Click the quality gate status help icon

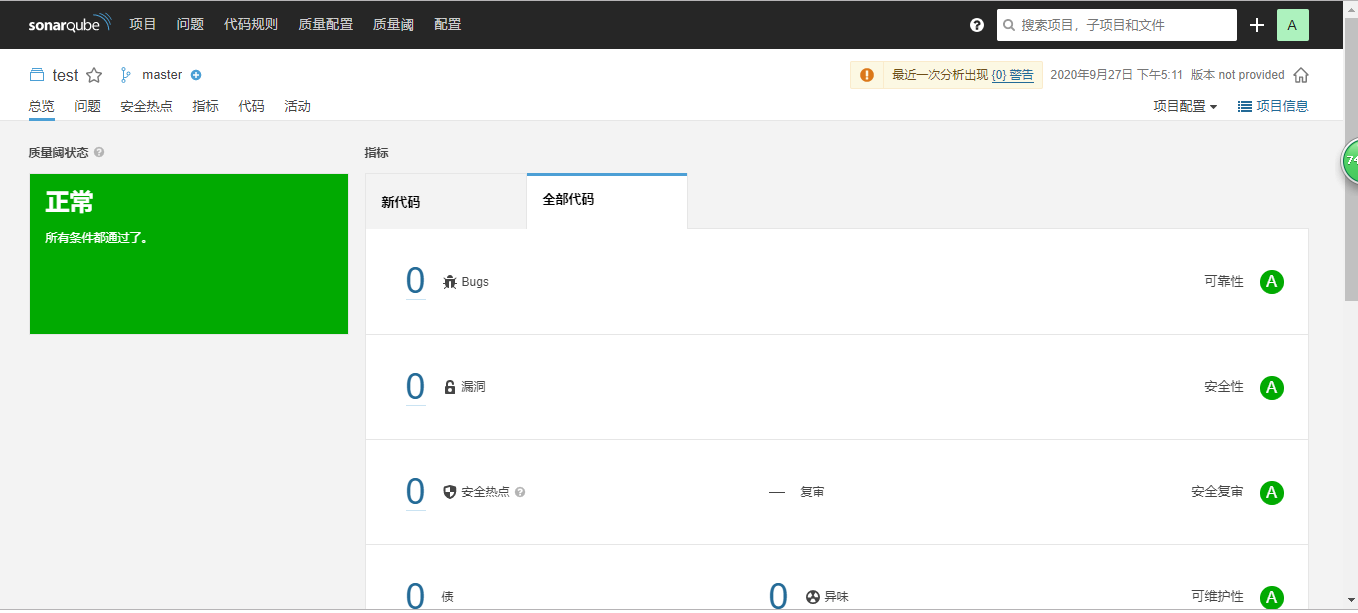[99, 153]
